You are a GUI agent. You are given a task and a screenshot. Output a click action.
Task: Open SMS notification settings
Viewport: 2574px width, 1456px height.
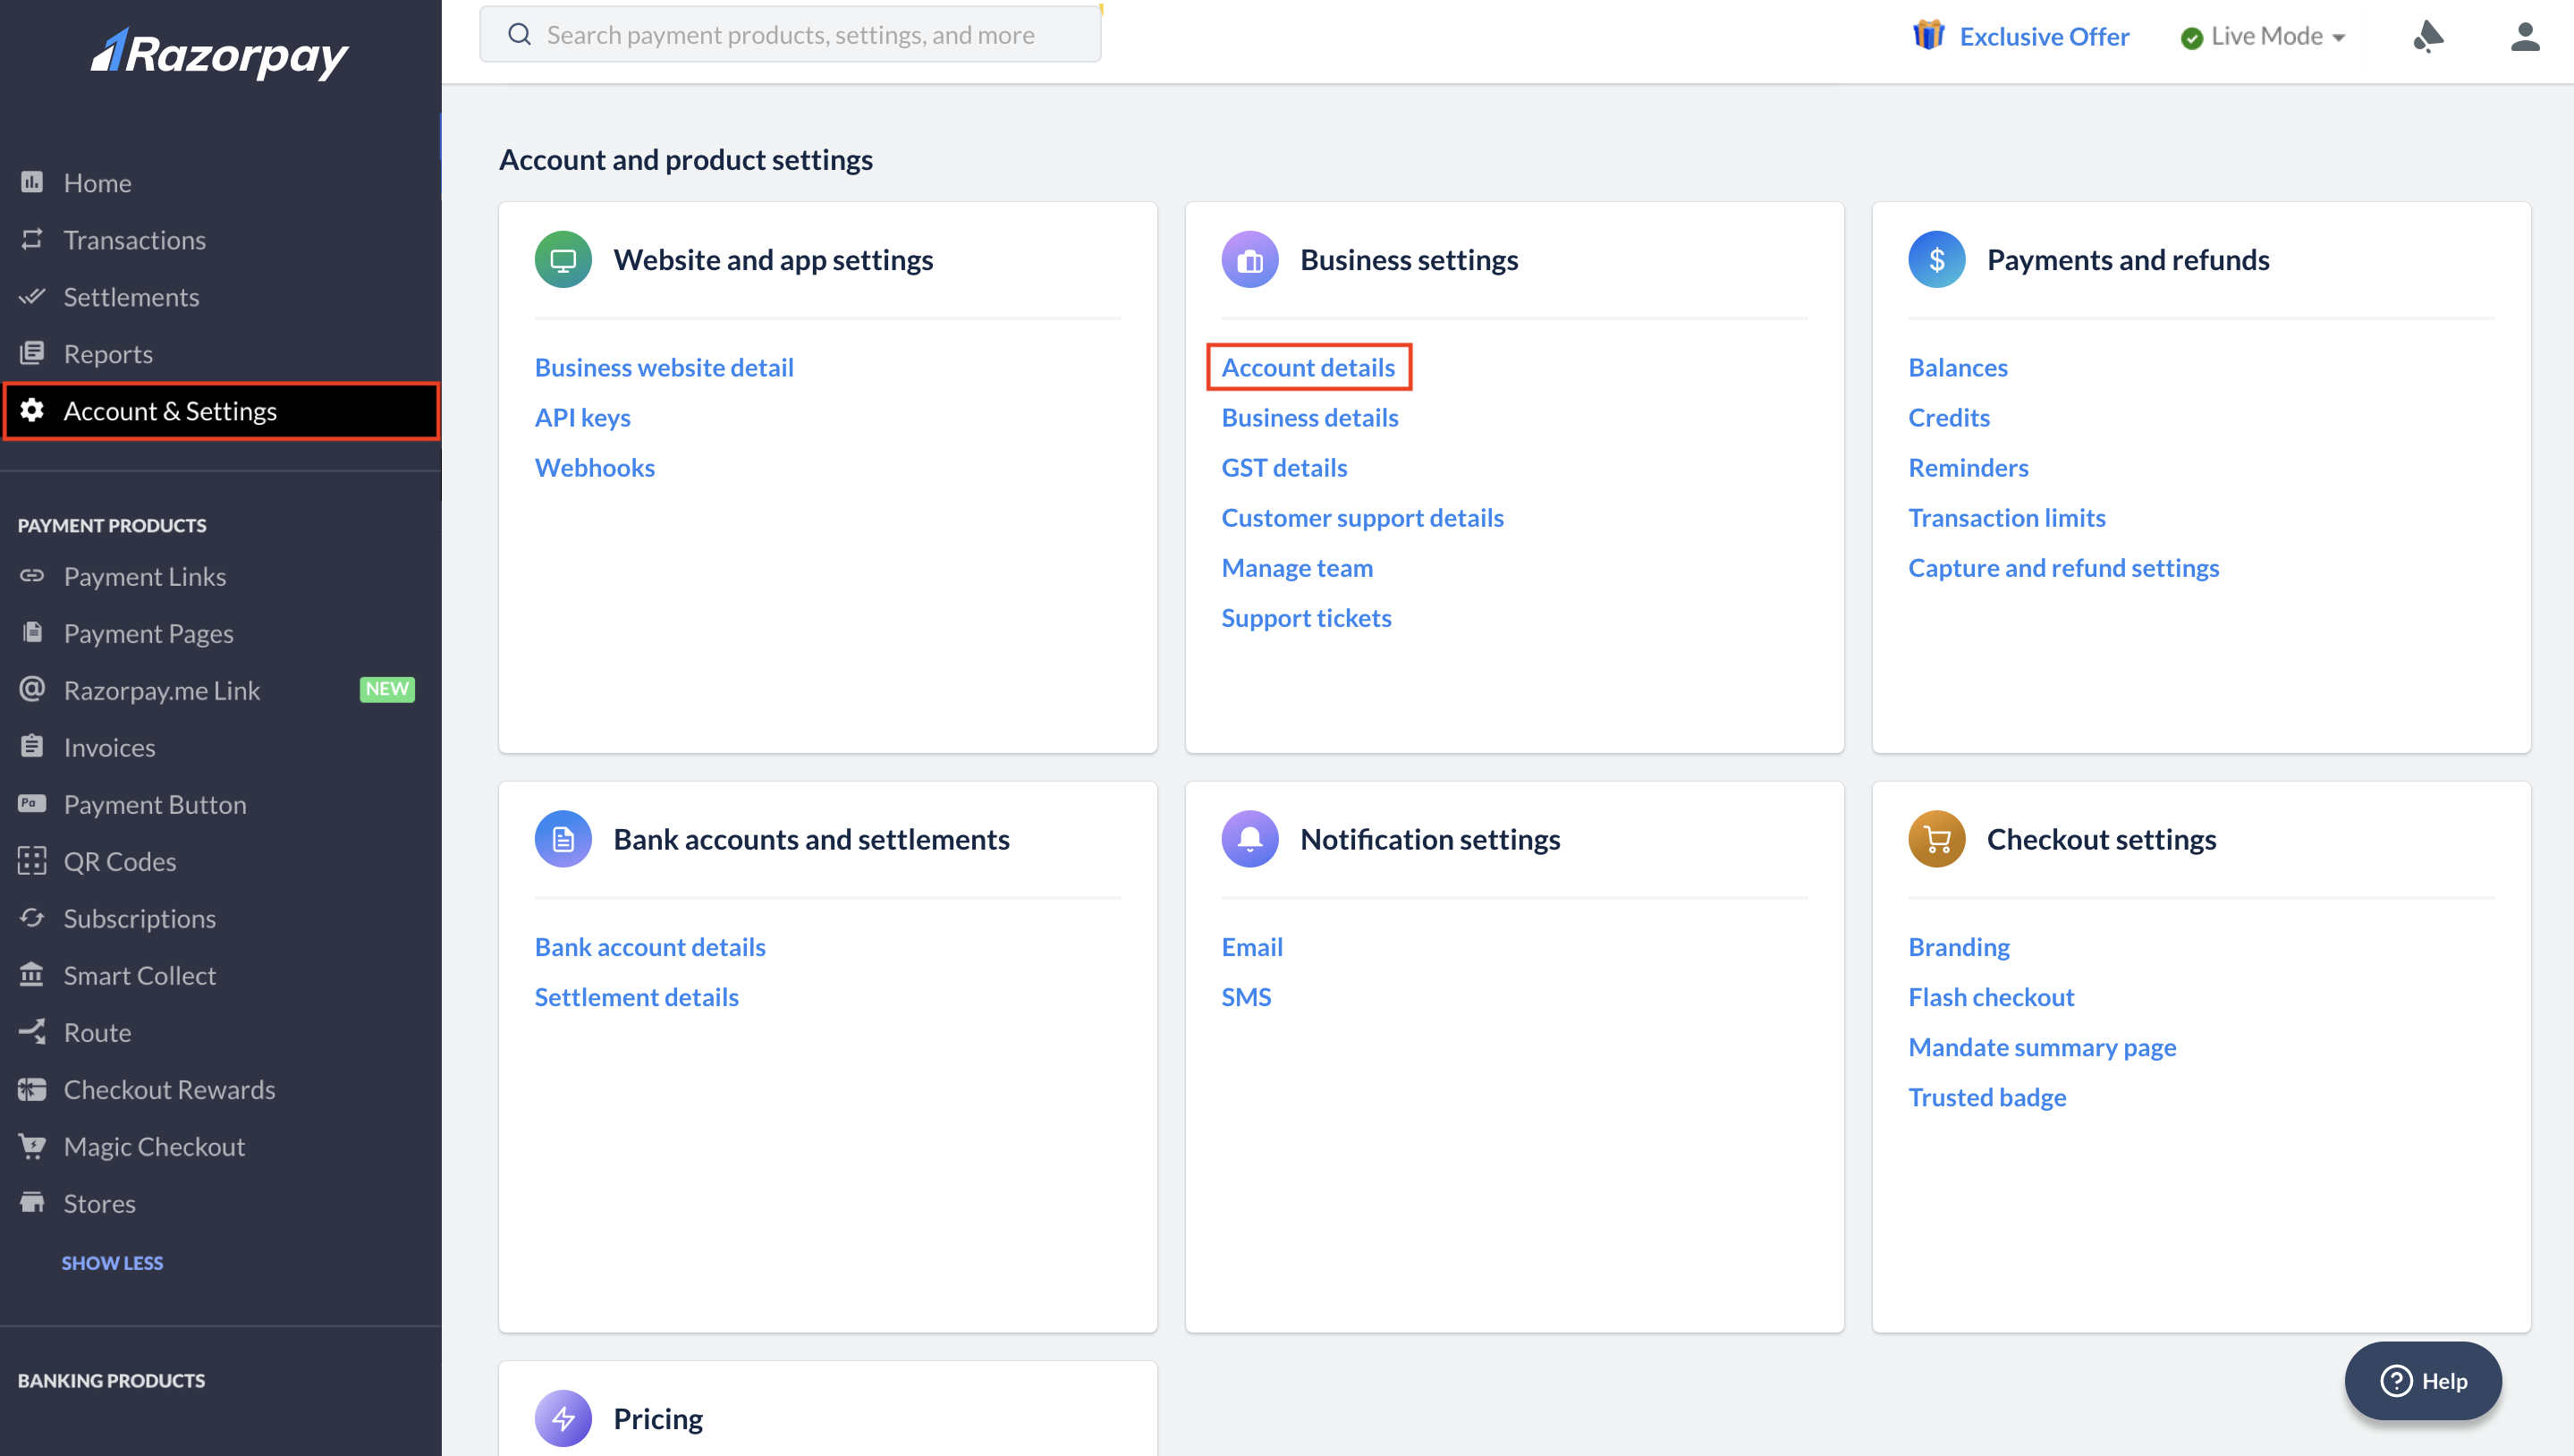tap(1246, 996)
